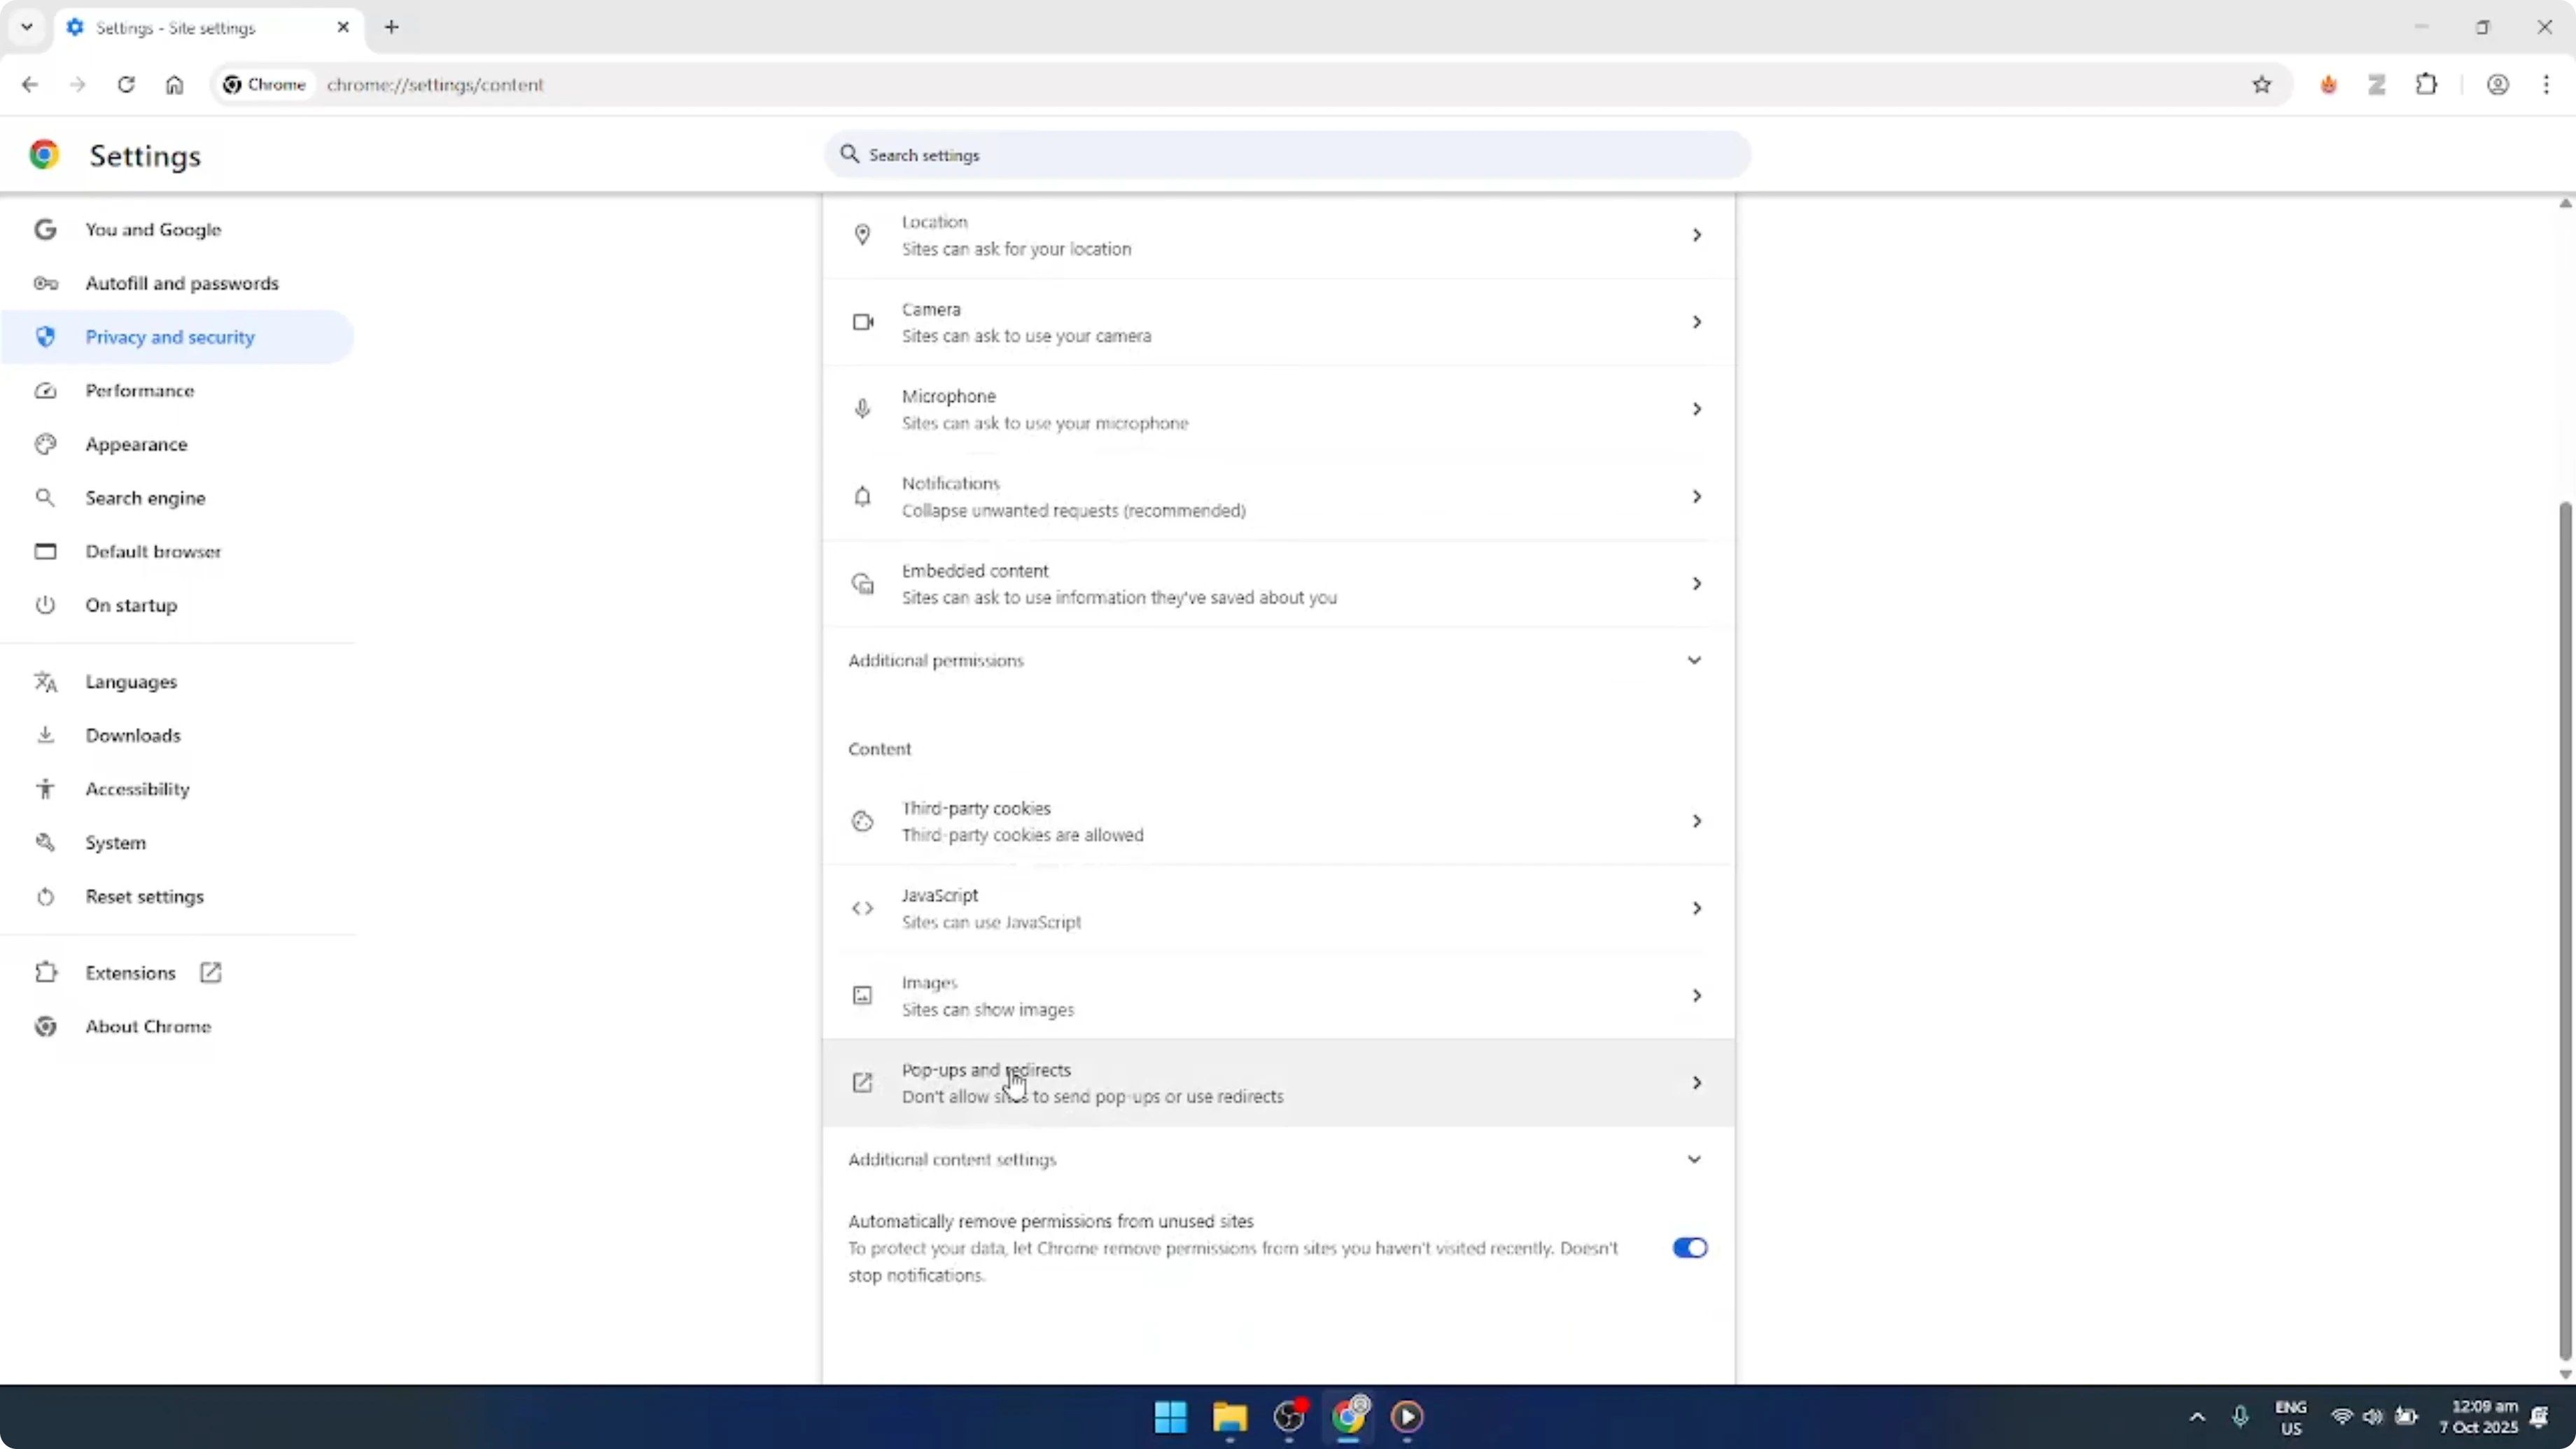Click the Microphone permission icon

point(861,408)
